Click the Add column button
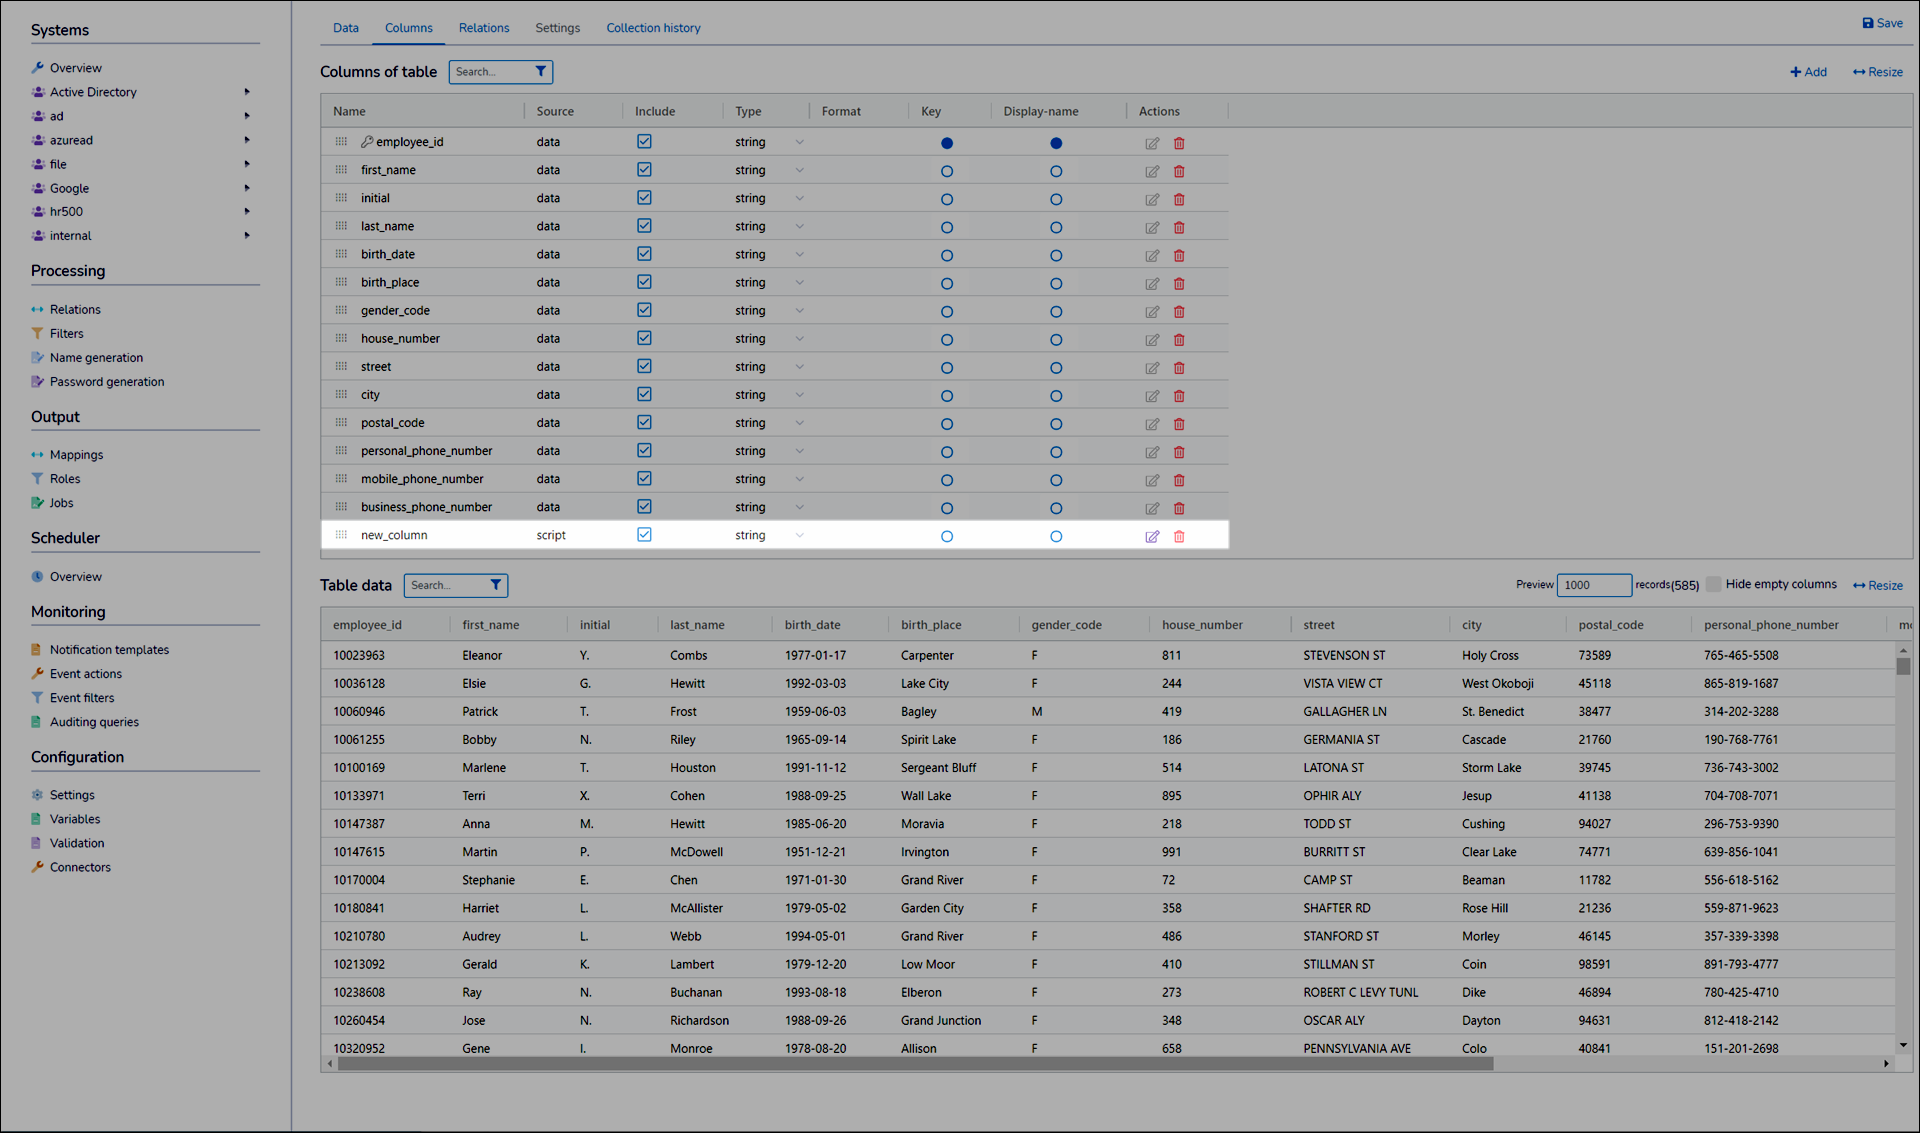The image size is (1920, 1133). [x=1808, y=72]
